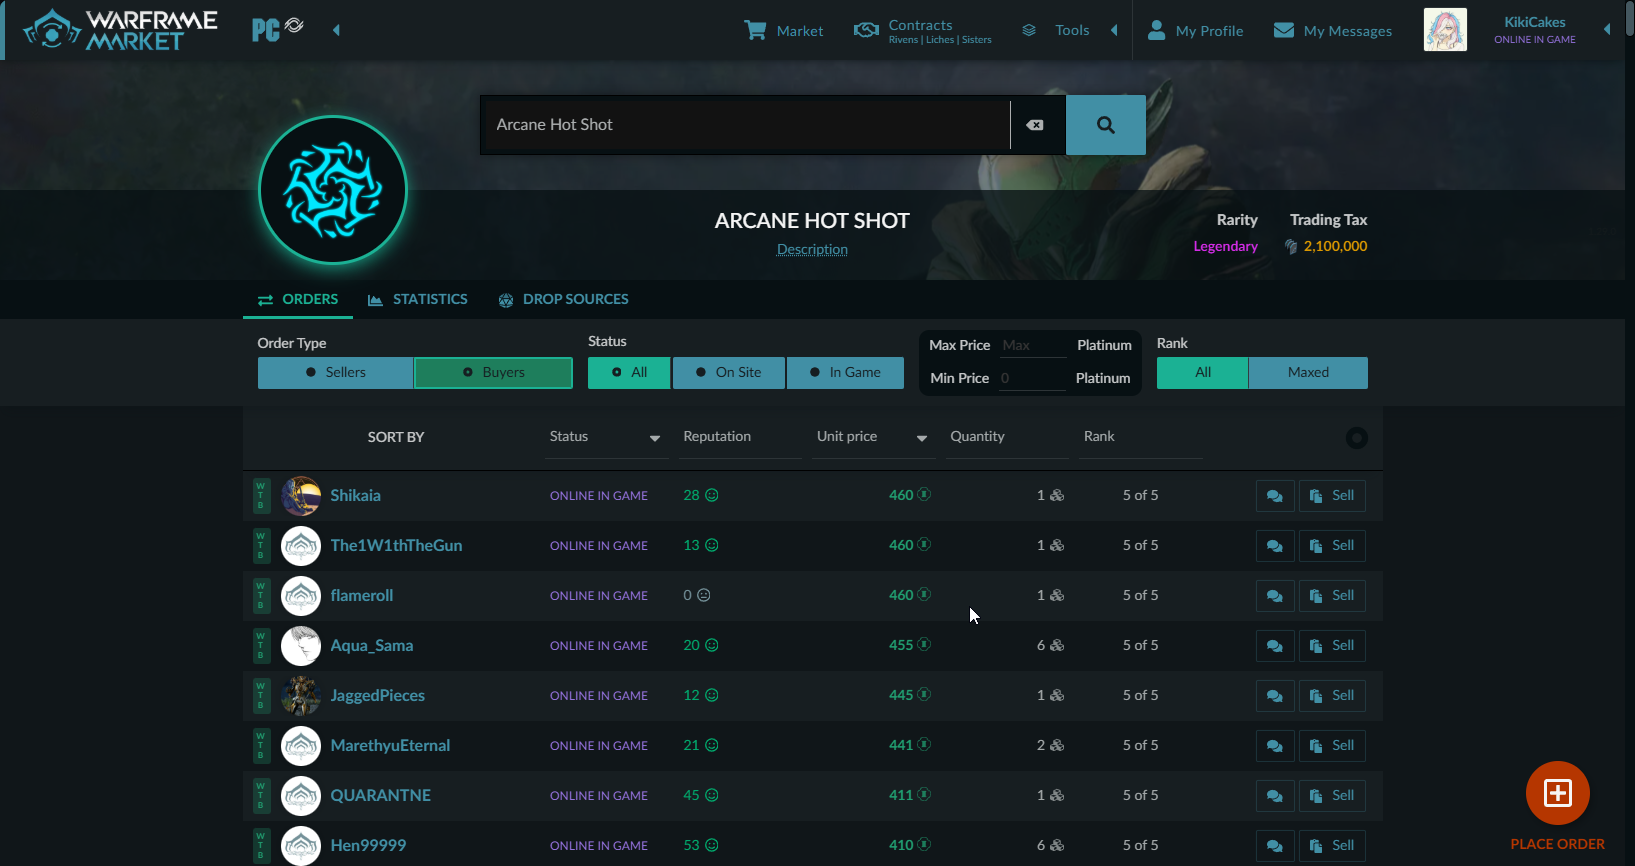1635x866 pixels.
Task: Message Hen99999 with the chat icon
Action: (1275, 846)
